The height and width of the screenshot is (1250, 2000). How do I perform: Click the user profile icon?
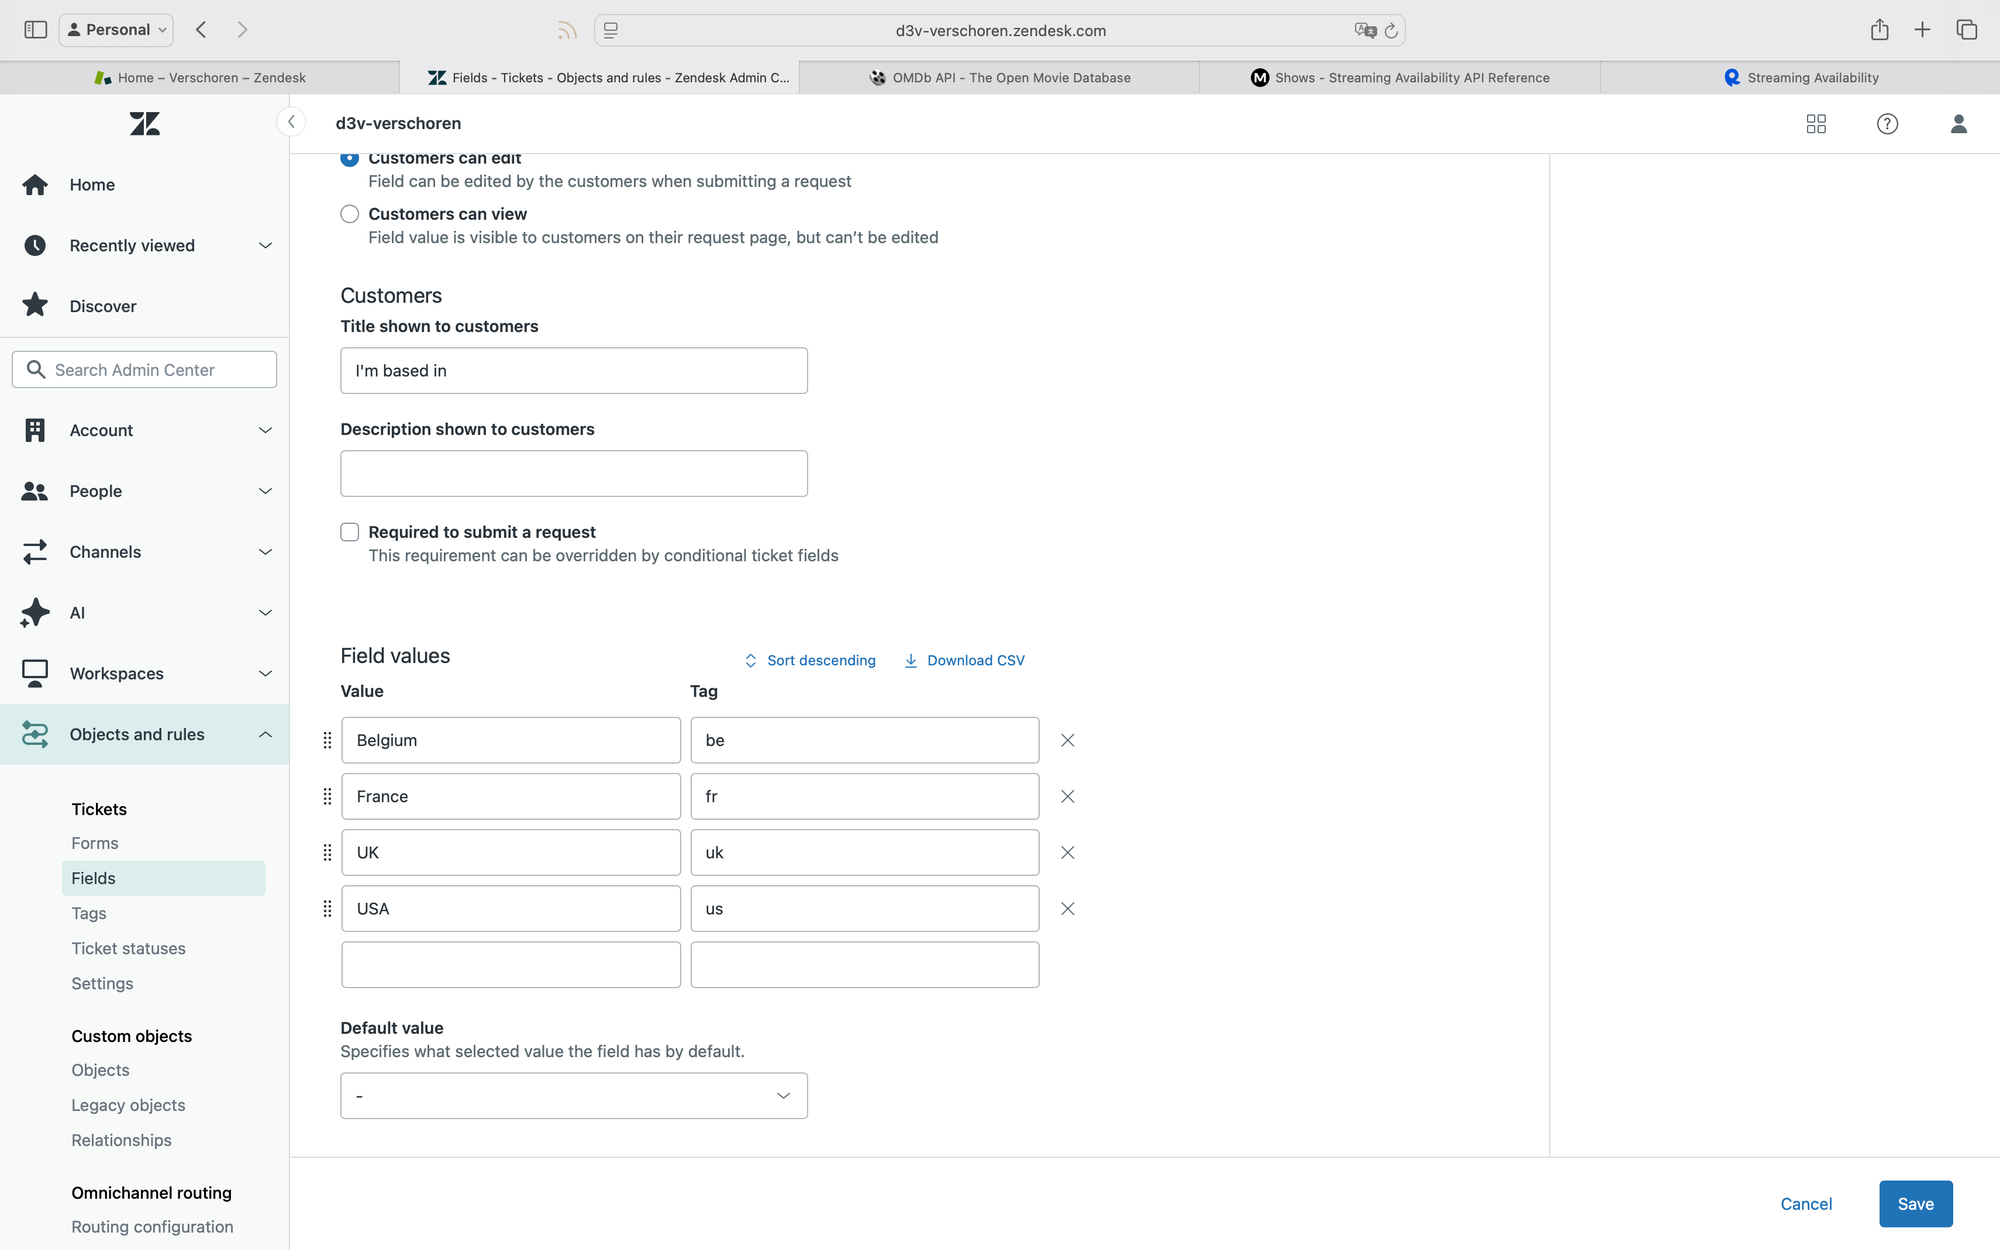pos(1958,124)
